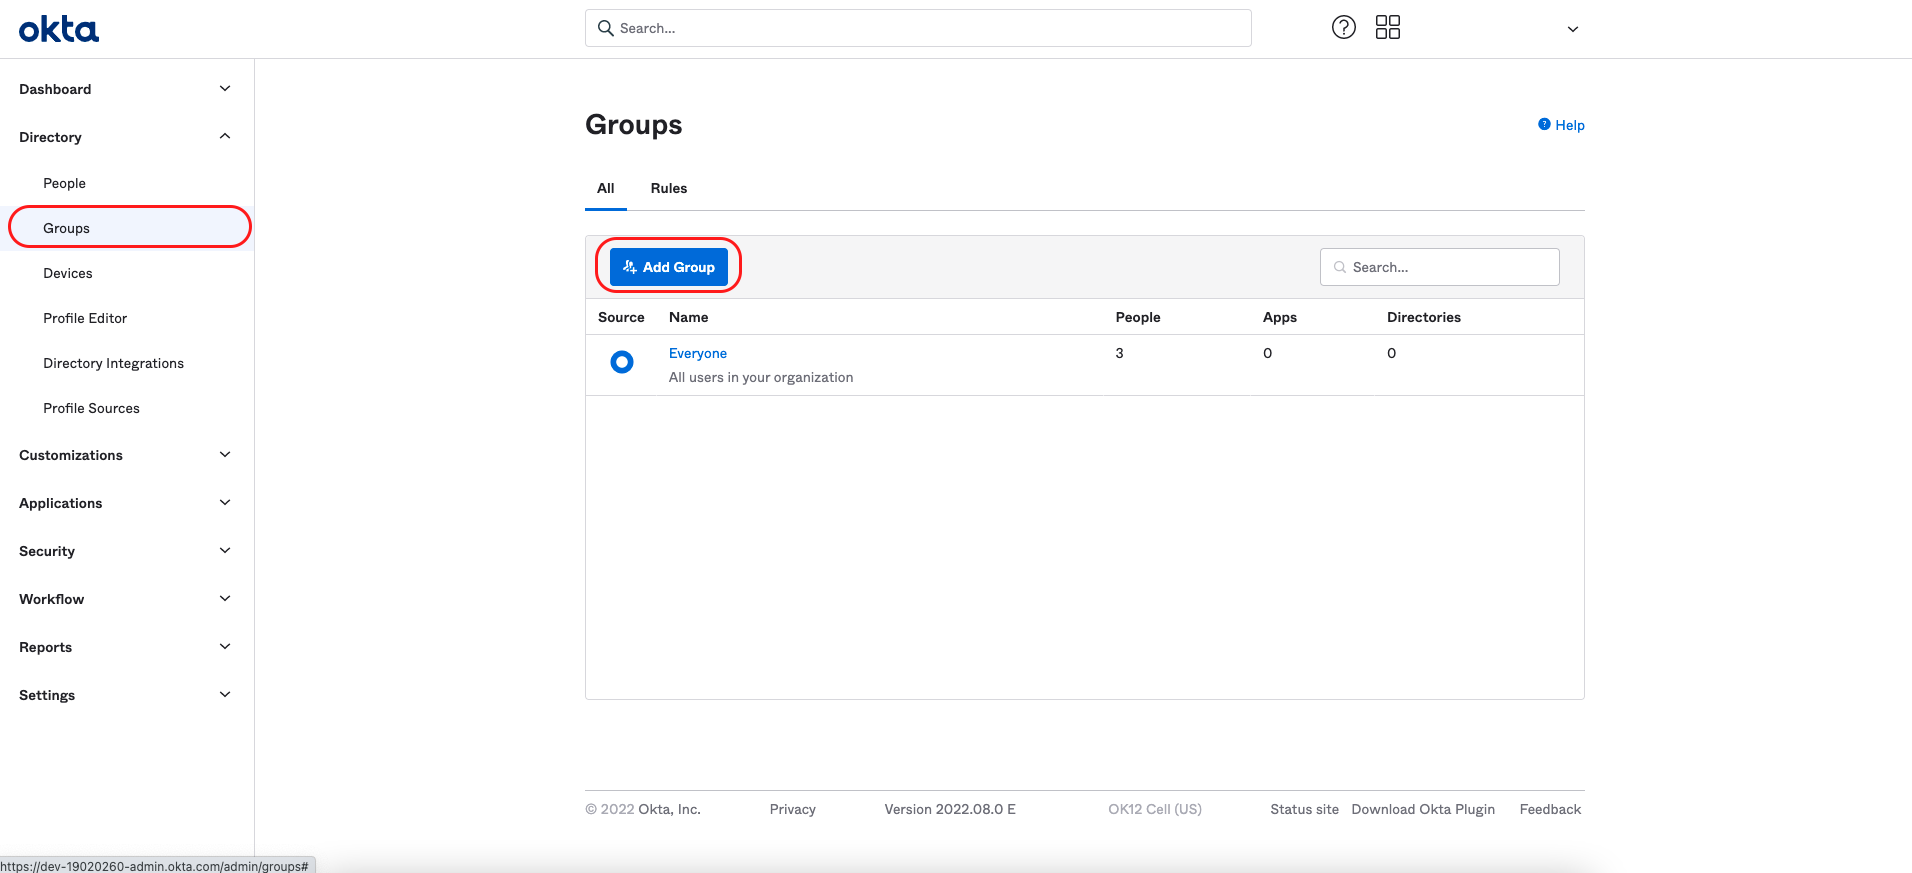Switch to the Rules tab

668,188
